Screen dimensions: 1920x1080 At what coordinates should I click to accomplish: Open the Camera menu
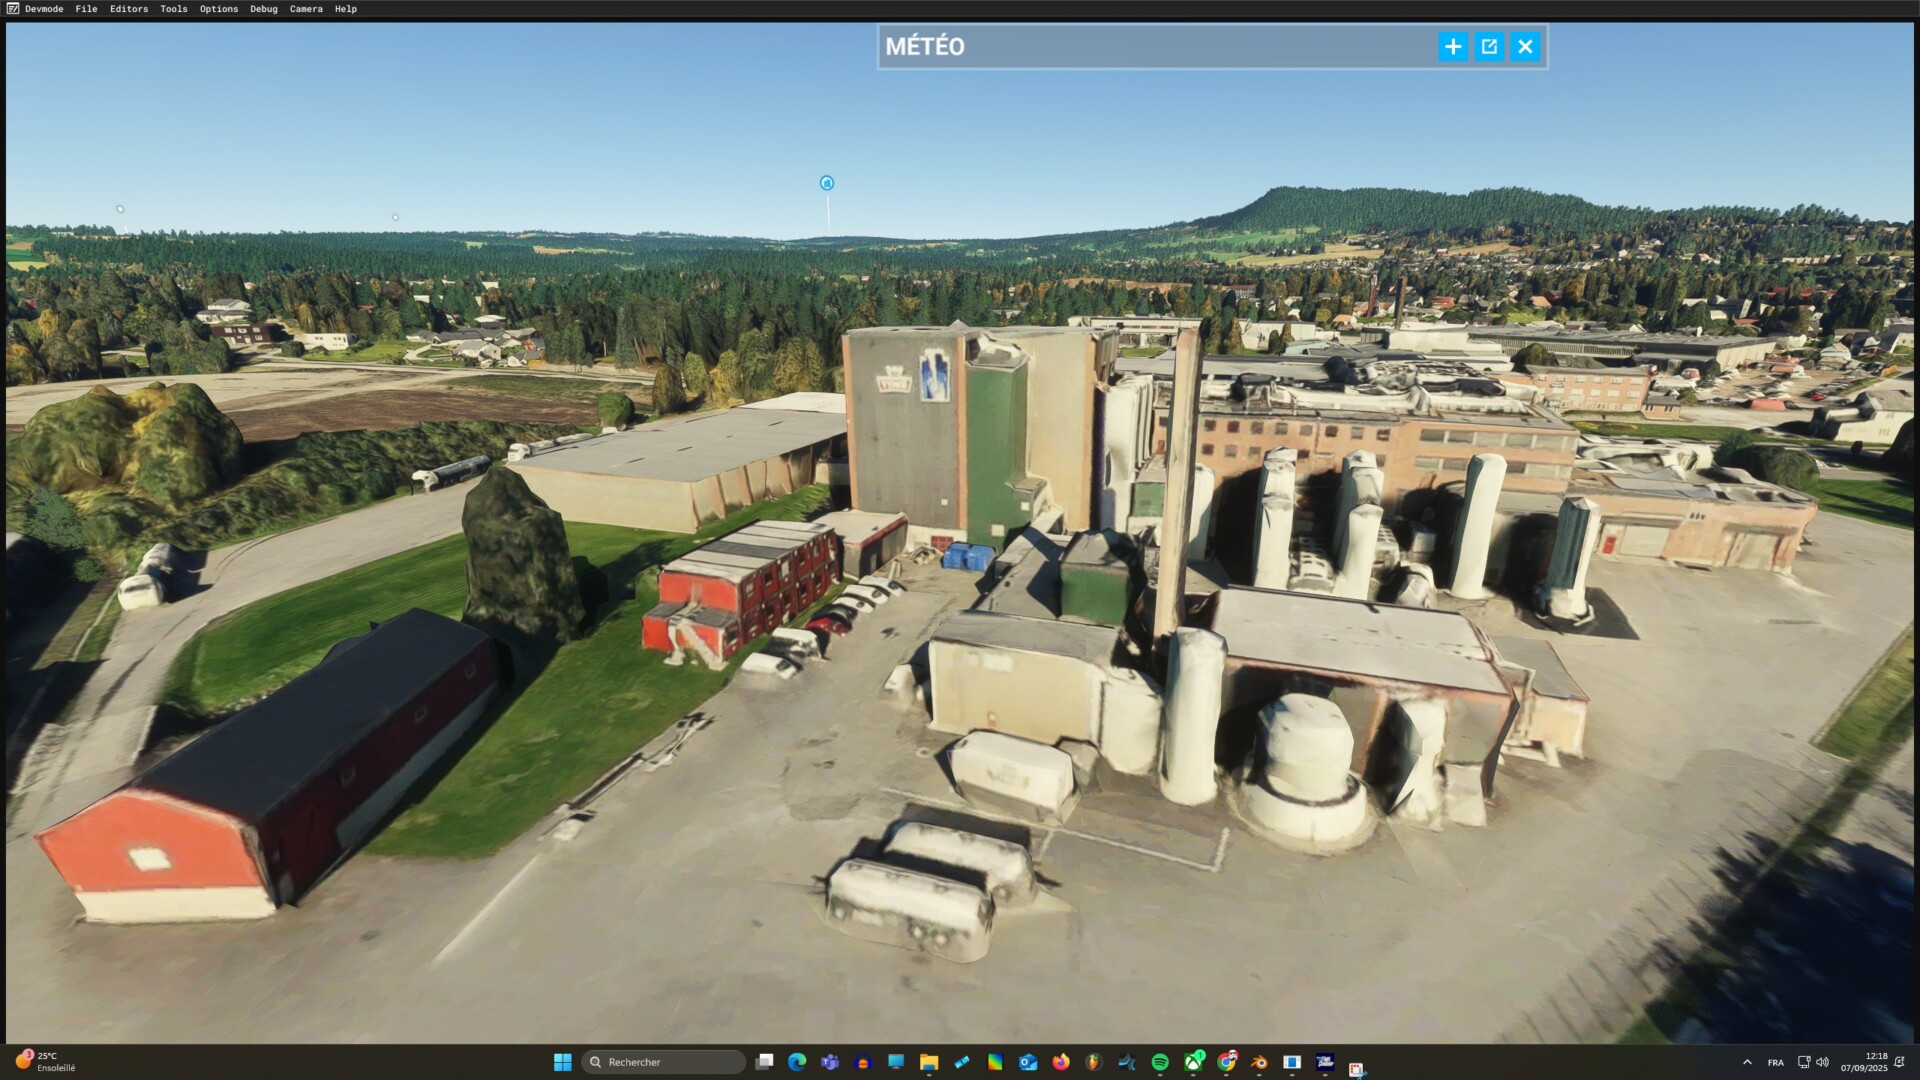[x=306, y=9]
